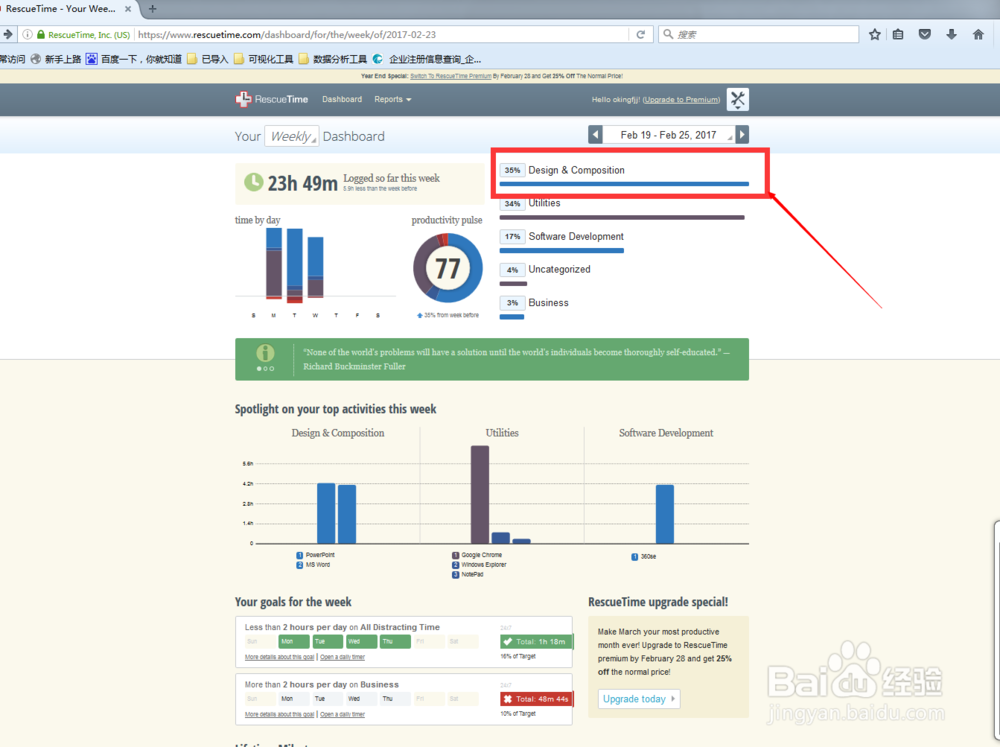This screenshot has height=747, width=1000.
Task: Open more details for Business goal
Action: 279,714
